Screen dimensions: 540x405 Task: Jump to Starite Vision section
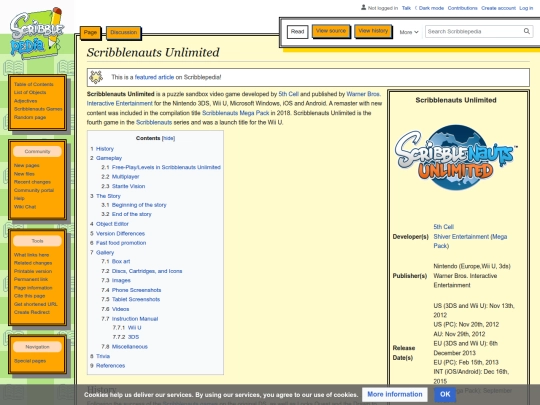128,186
